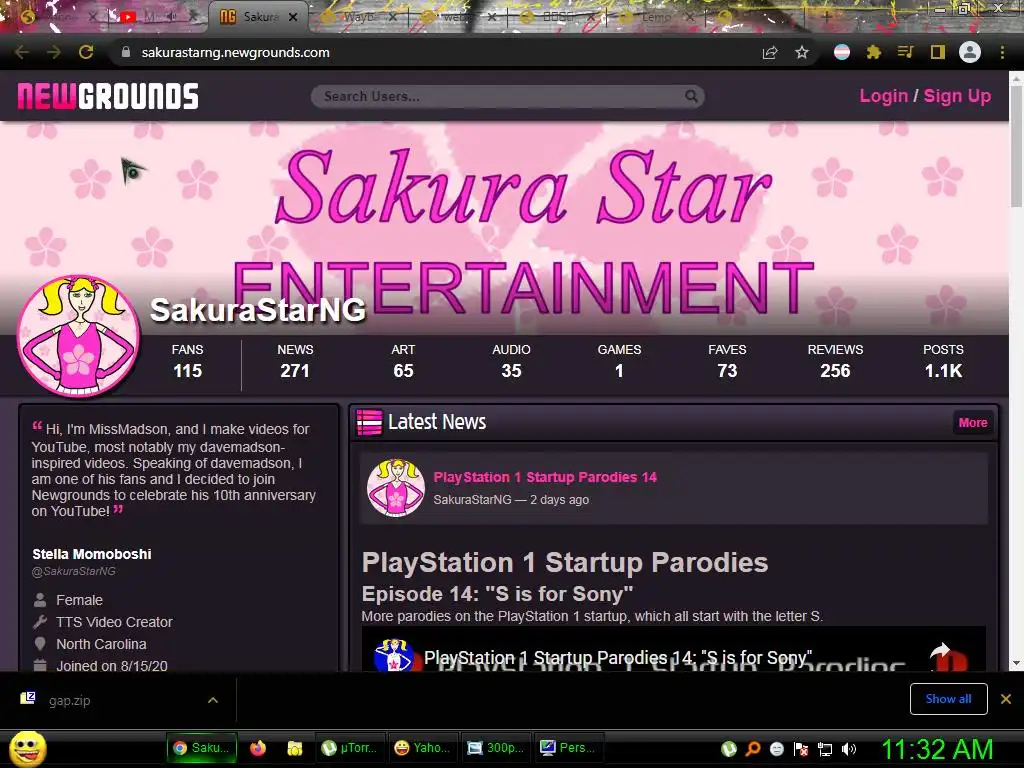The height and width of the screenshot is (768, 1024).
Task: Click the µTorrent system tray icon
Action: (729, 749)
